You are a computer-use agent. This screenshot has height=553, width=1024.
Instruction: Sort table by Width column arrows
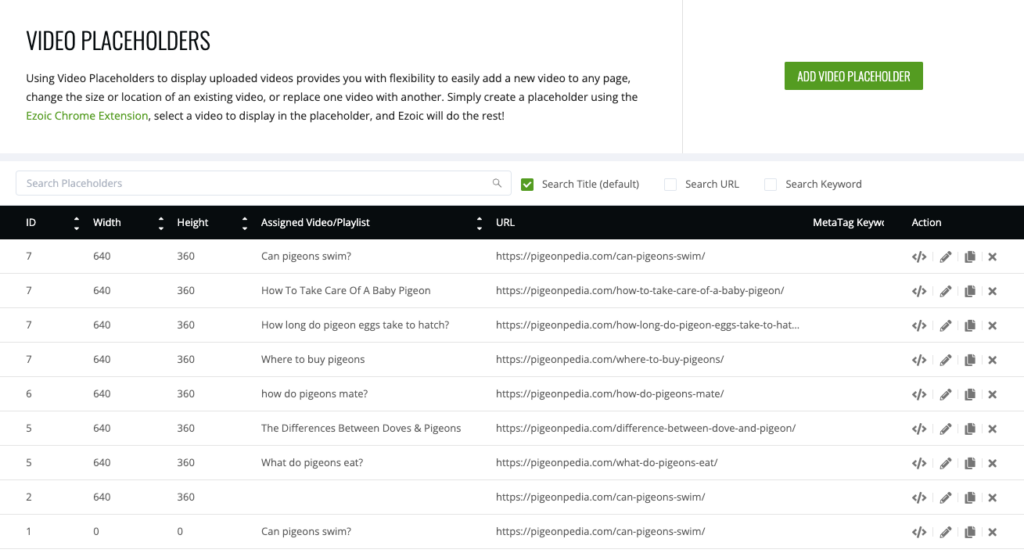(161, 223)
